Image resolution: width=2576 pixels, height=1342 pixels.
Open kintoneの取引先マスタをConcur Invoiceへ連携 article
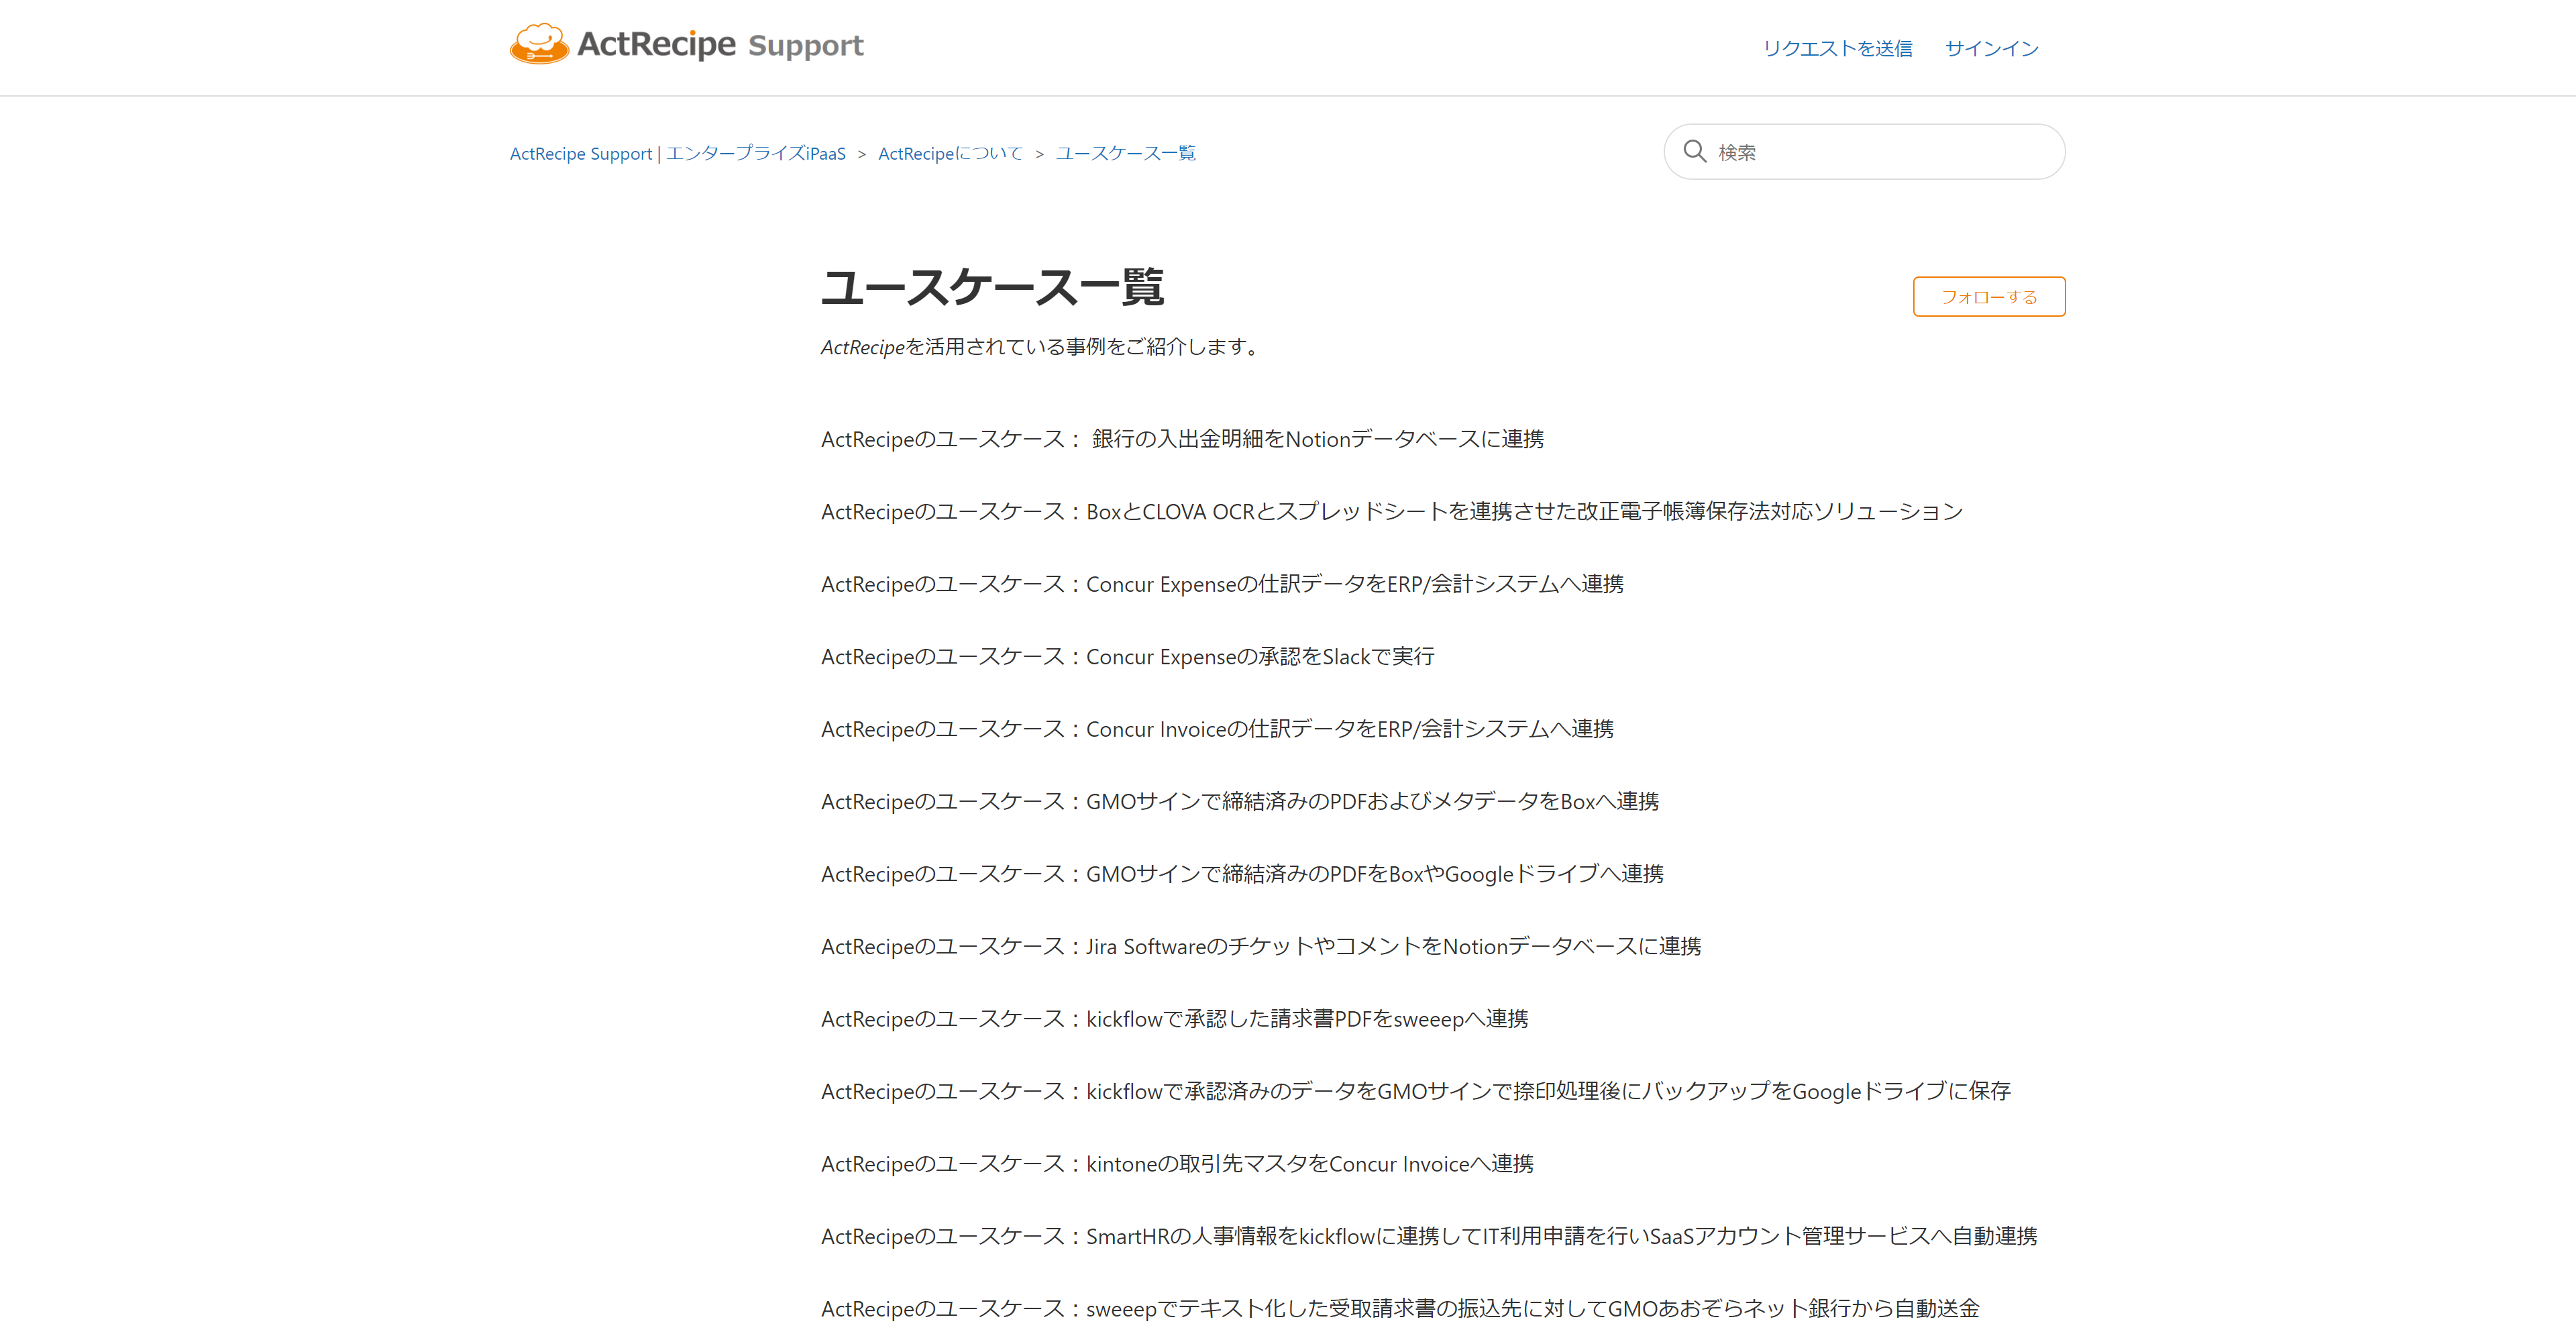pyautogui.click(x=1177, y=1164)
